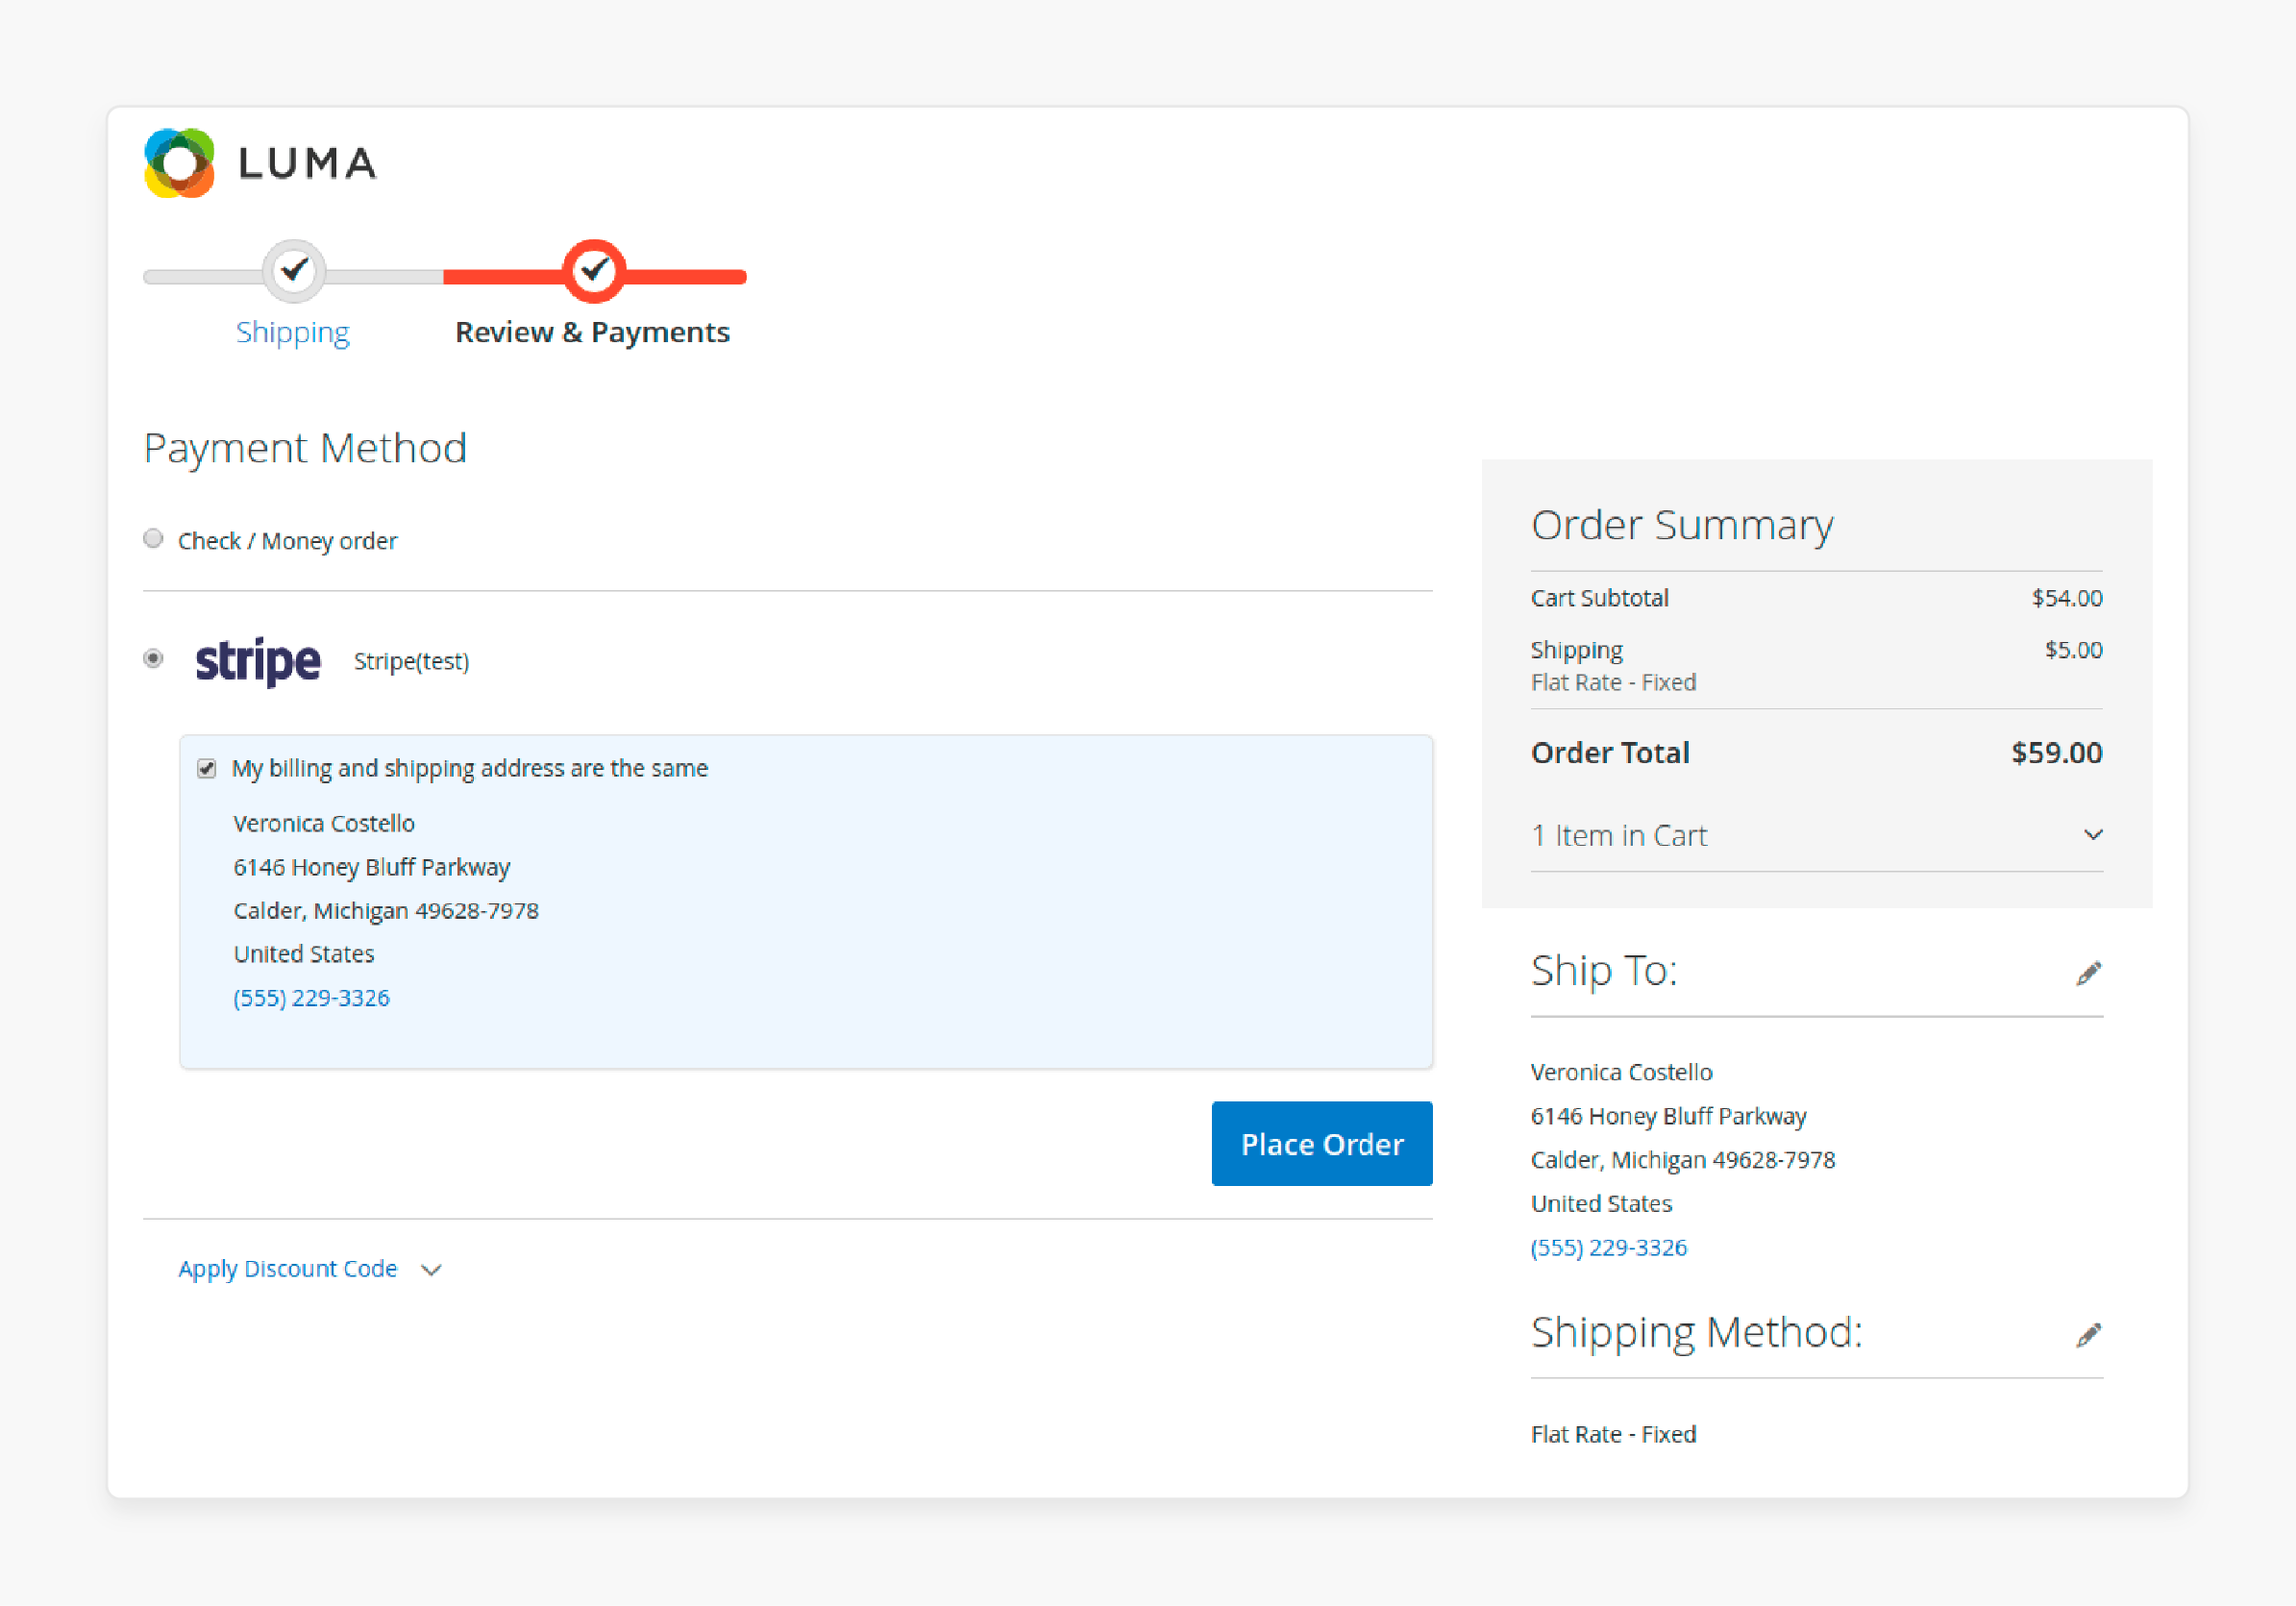Expand the Apply Discount Code section
This screenshot has height=1606, width=2296.
(310, 1268)
